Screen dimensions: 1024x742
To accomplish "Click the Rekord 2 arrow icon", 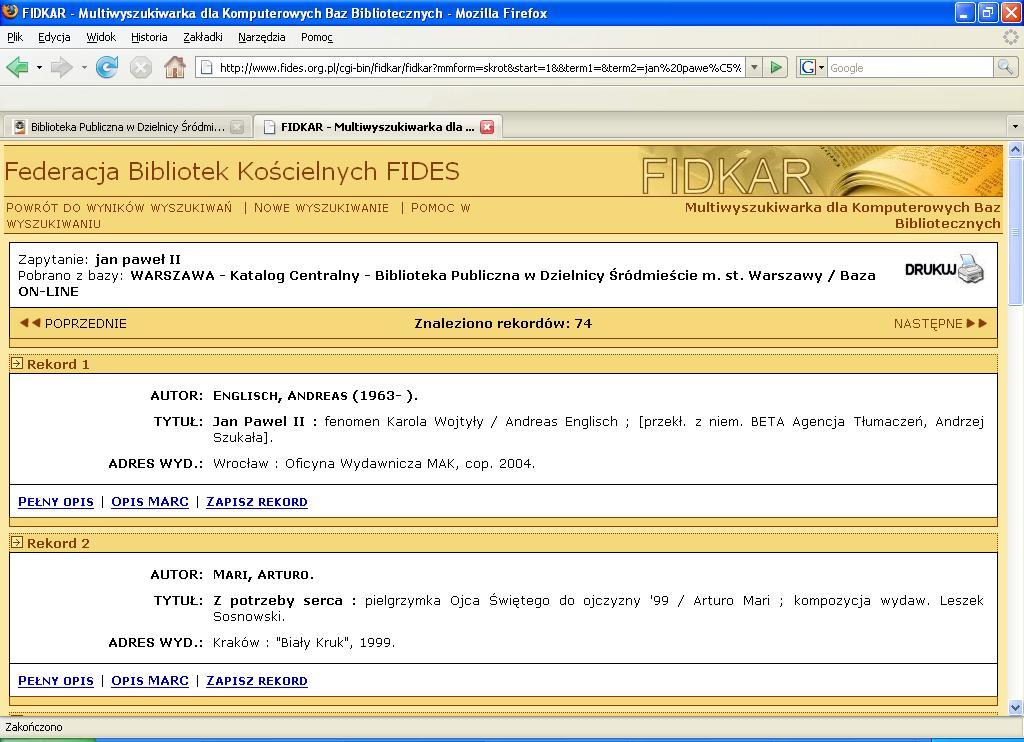I will [x=17, y=542].
